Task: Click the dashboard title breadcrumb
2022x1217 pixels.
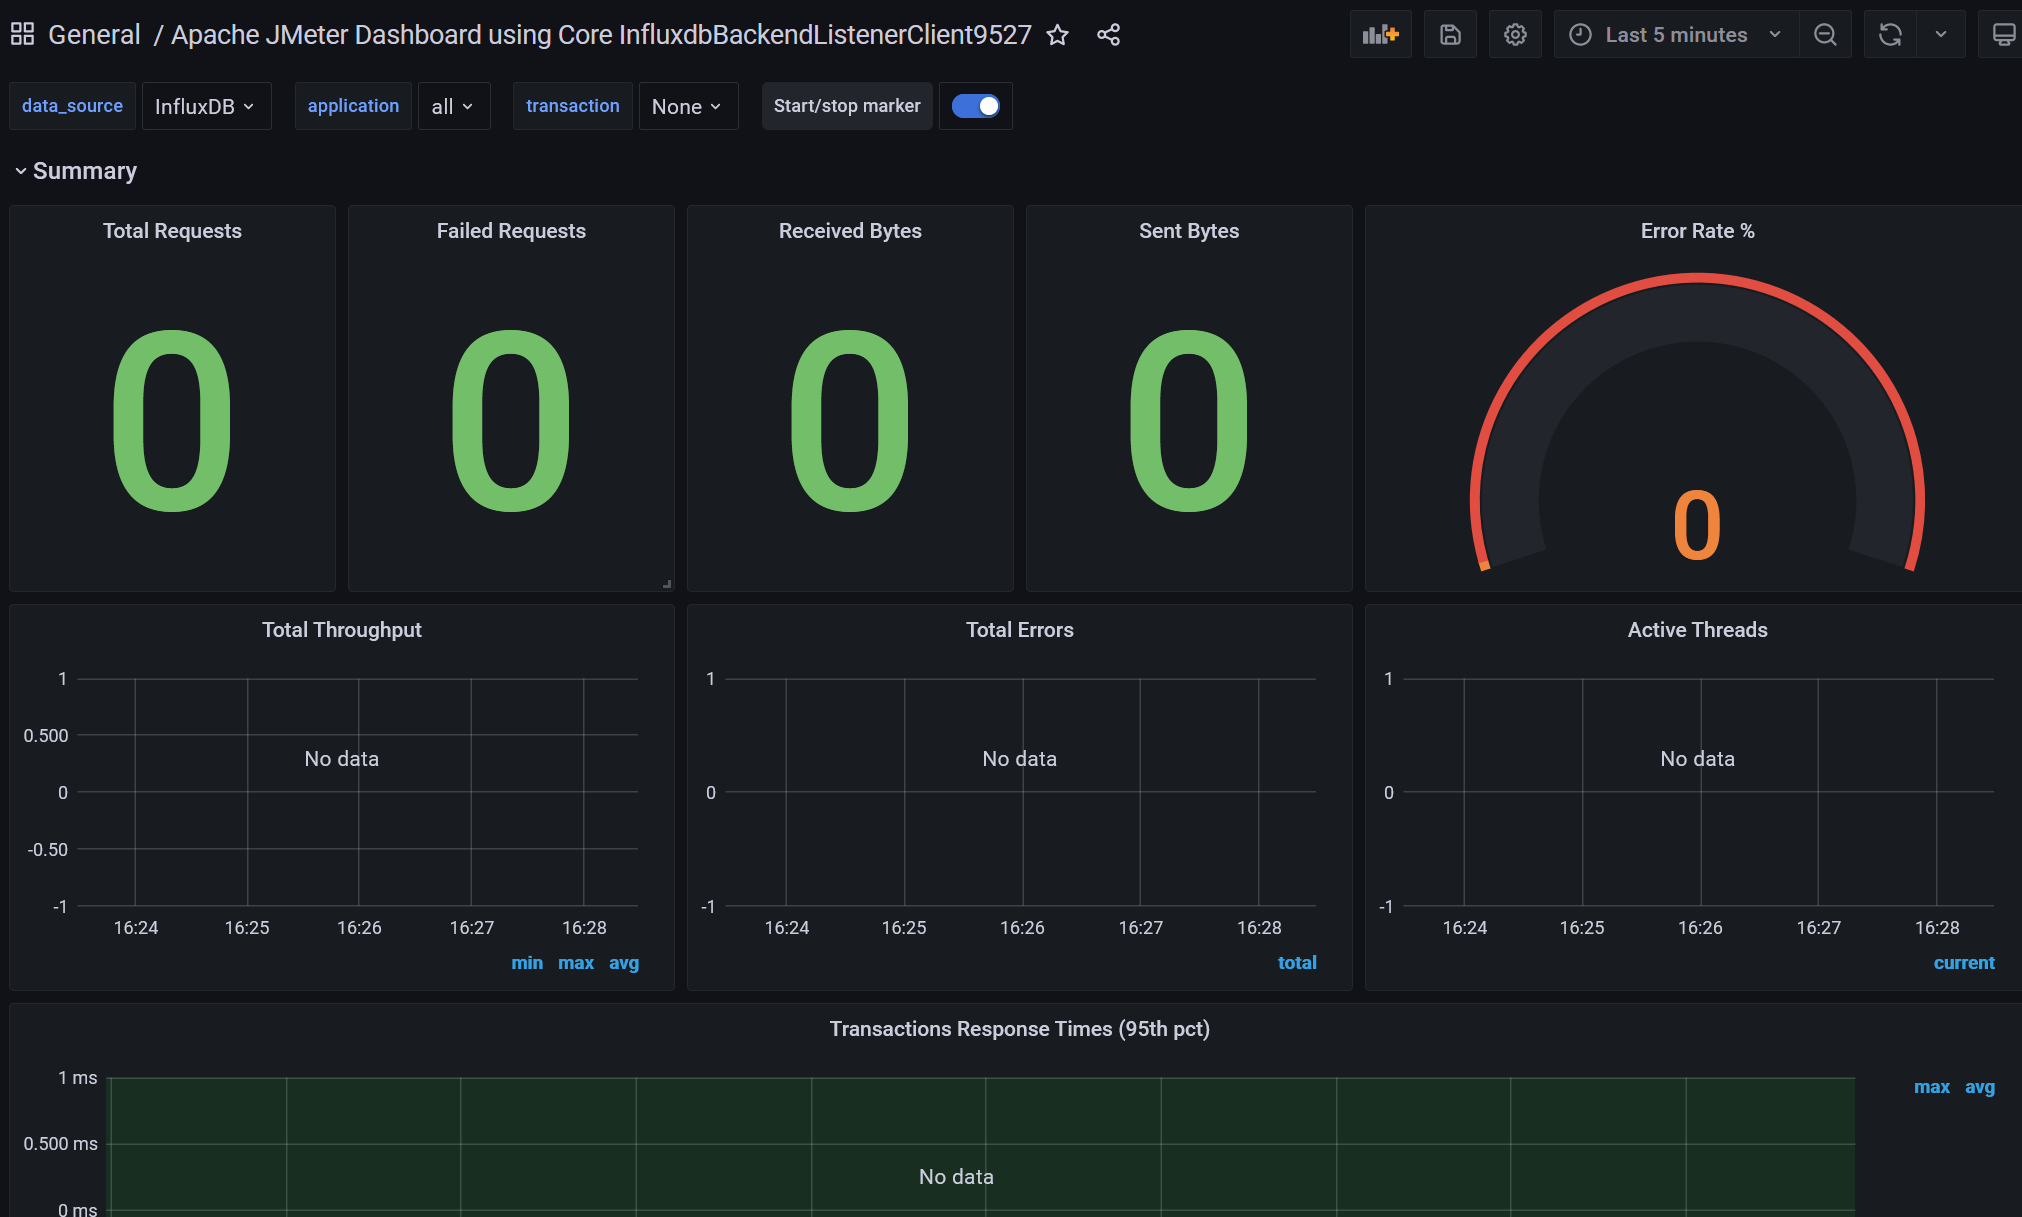Action: (x=601, y=35)
